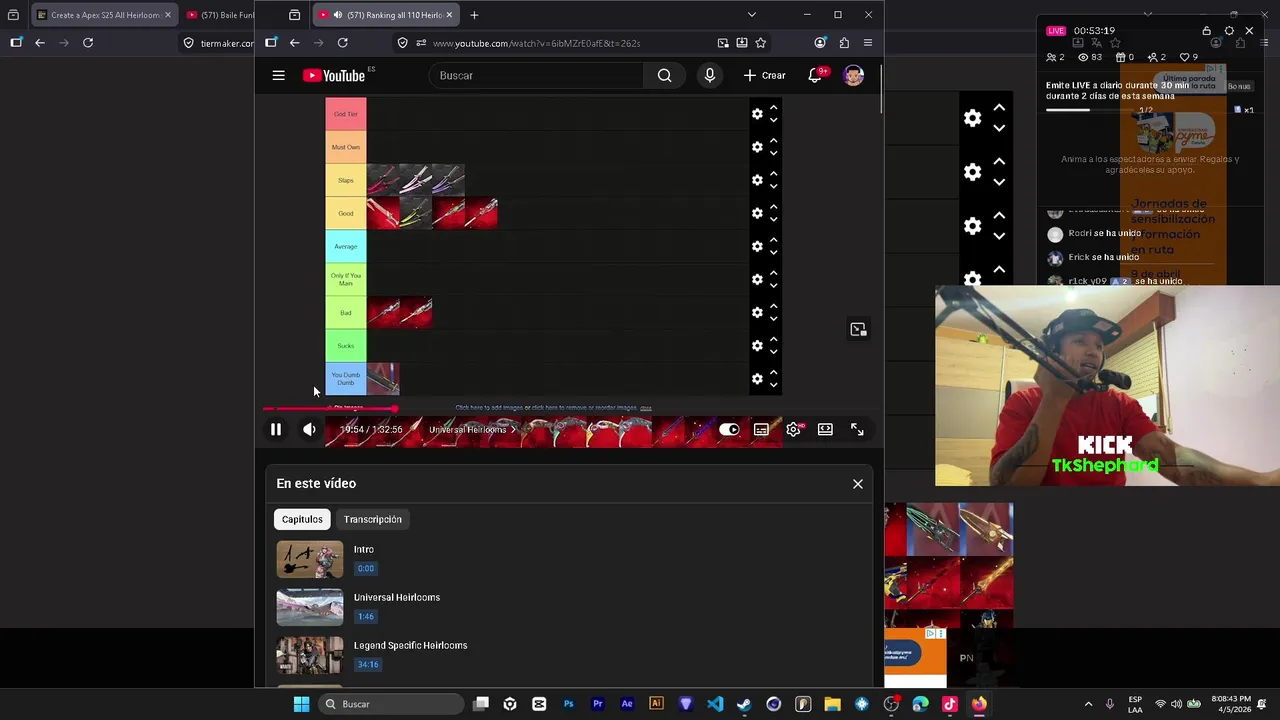1280x720 pixels.
Task: Open the extensions puzzle icon in the front browser
Action: click(x=844, y=43)
